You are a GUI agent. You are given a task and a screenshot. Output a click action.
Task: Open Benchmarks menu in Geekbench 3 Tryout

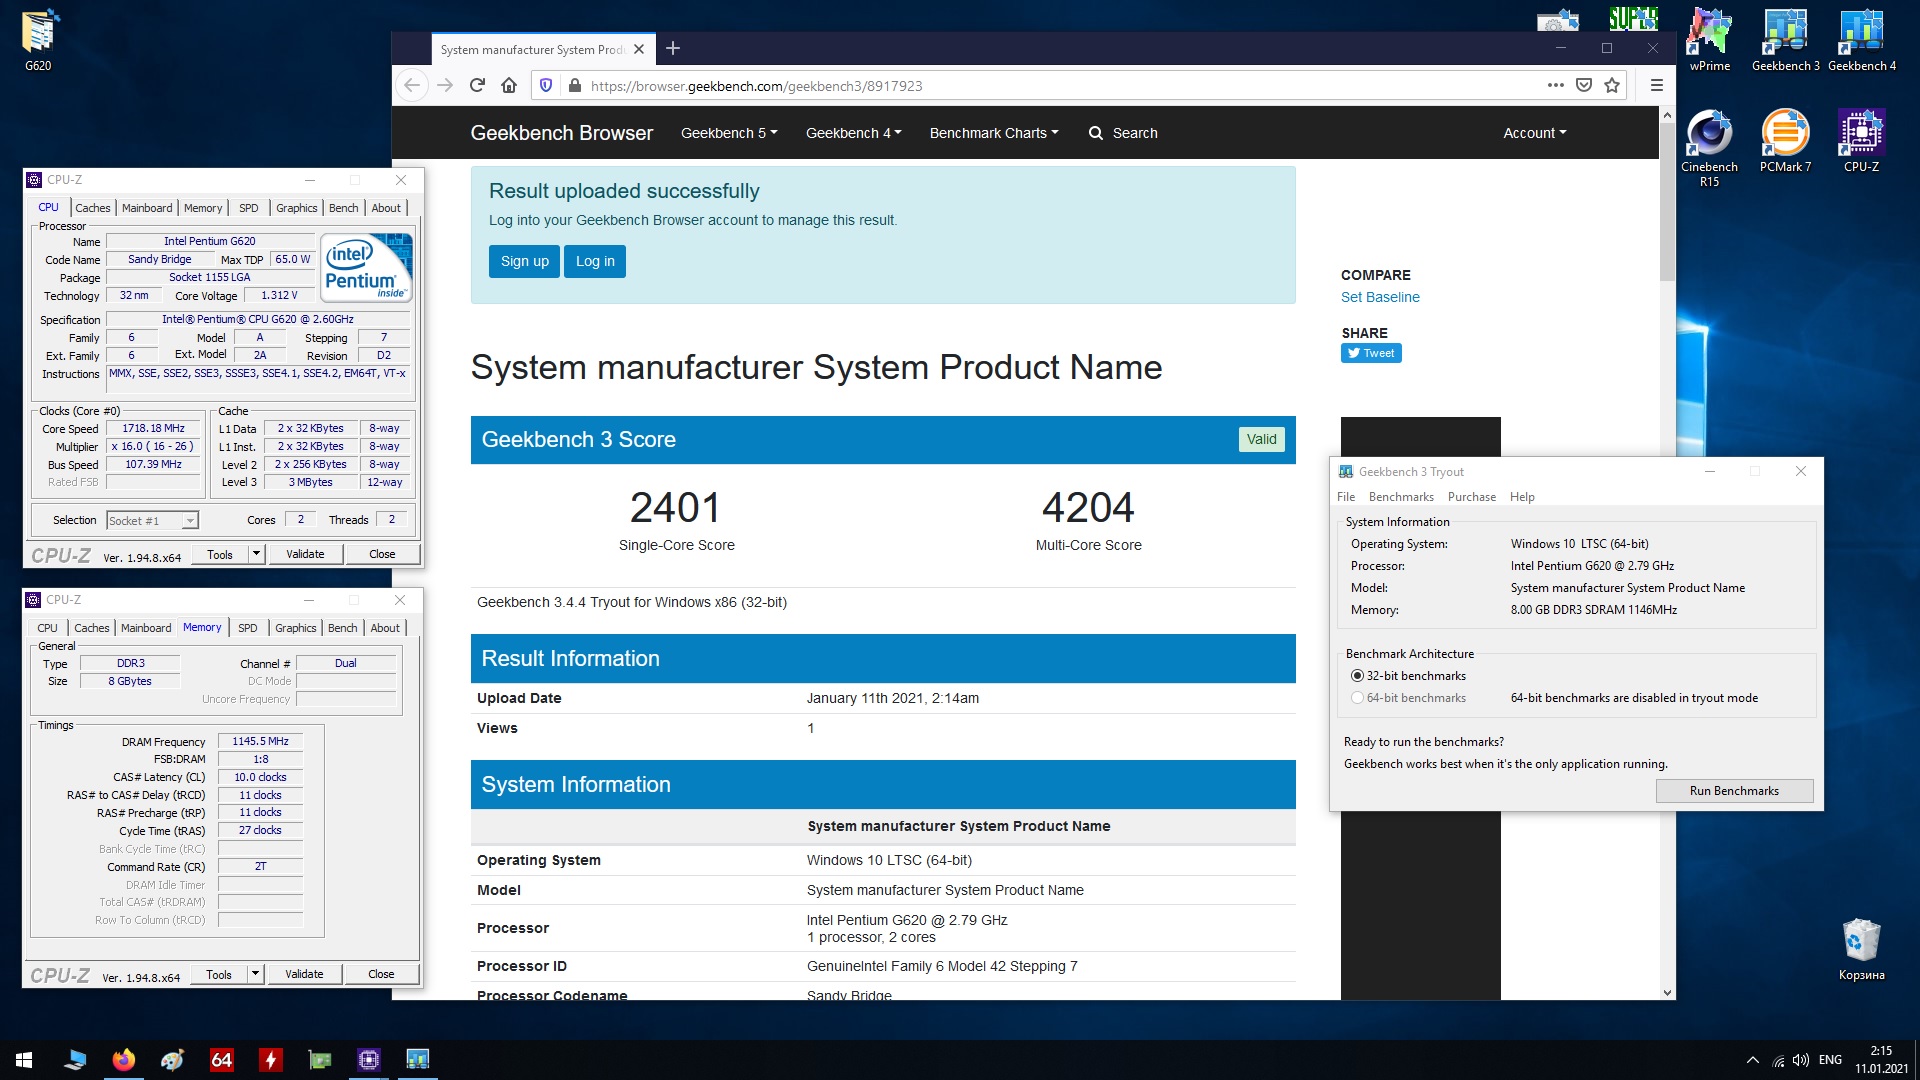1401,497
